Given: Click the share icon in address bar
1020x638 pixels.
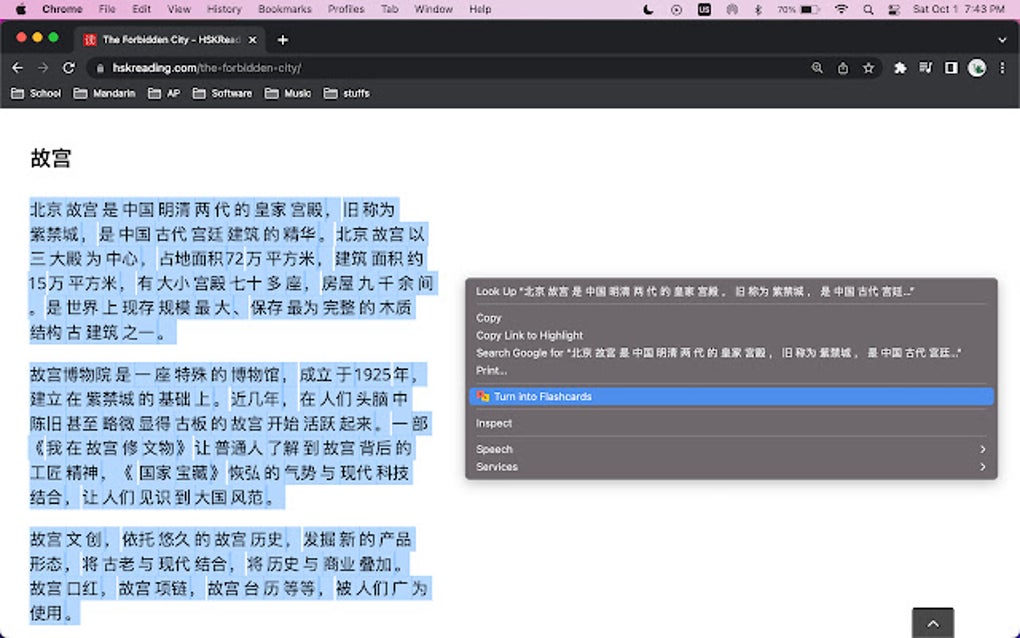Looking at the screenshot, I should (x=843, y=68).
